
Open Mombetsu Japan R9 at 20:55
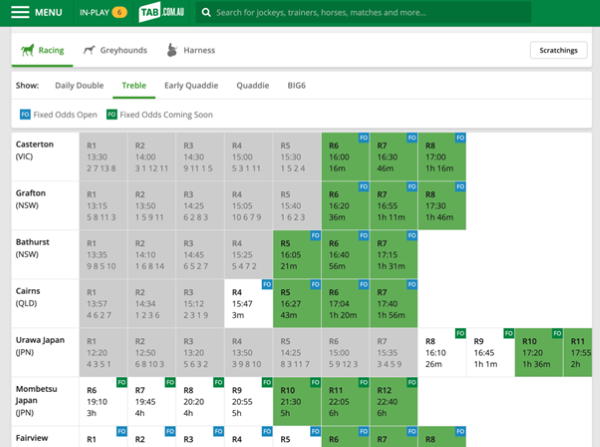(248, 402)
